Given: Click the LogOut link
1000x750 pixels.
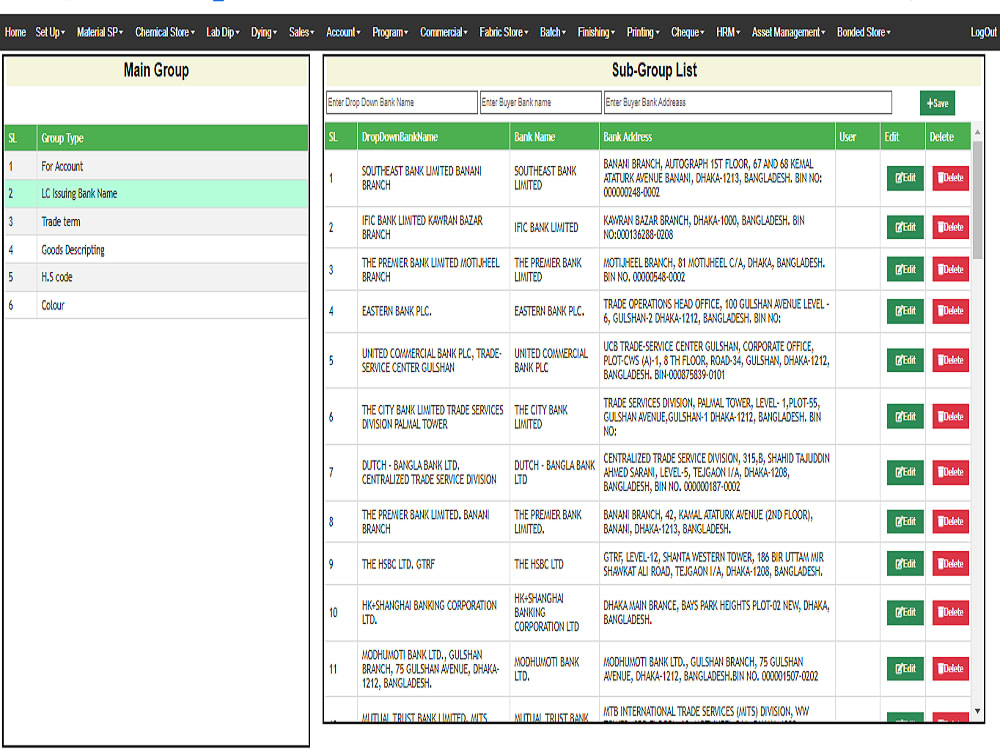Looking at the screenshot, I should click(983, 32).
